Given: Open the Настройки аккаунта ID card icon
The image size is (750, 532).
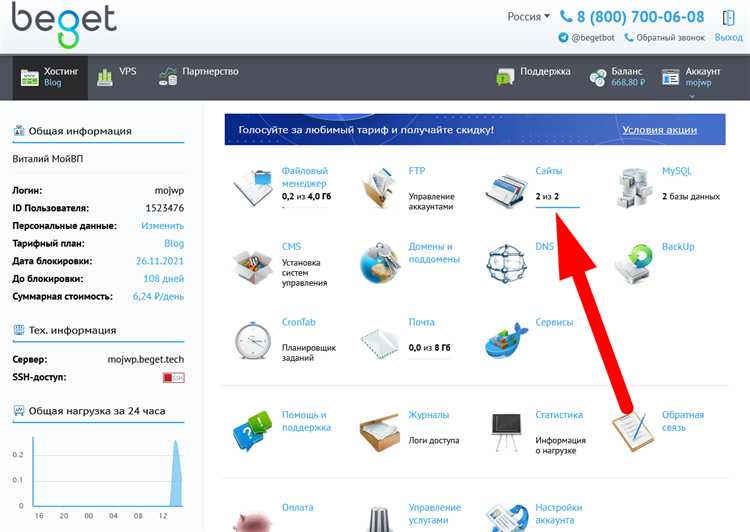Looking at the screenshot, I should pos(506,518).
